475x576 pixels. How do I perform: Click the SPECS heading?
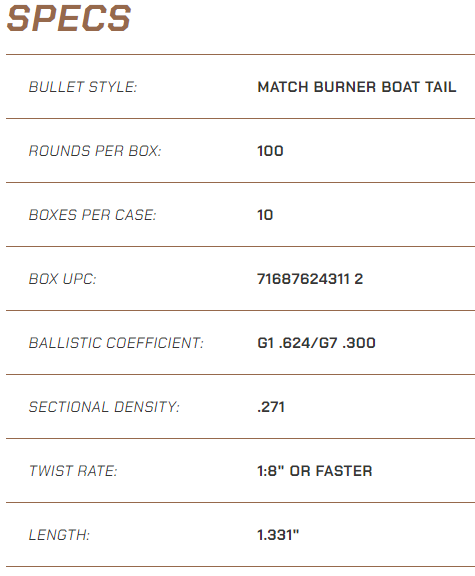pos(69,18)
